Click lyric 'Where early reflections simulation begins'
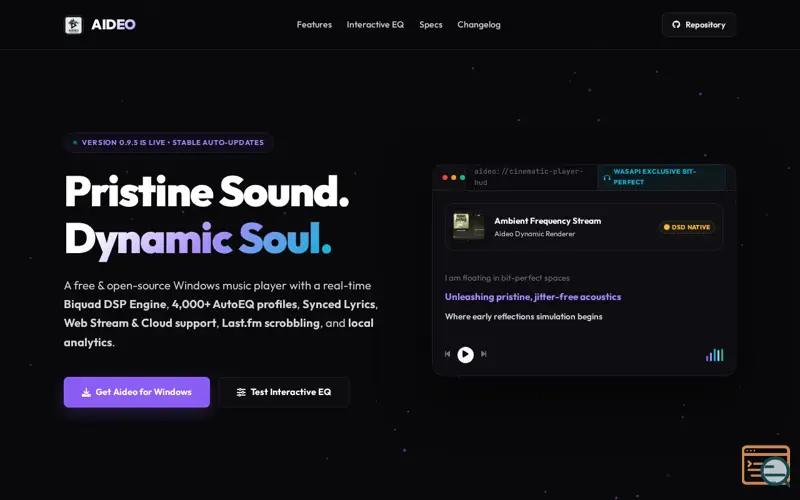The height and width of the screenshot is (500, 800). click(523, 316)
